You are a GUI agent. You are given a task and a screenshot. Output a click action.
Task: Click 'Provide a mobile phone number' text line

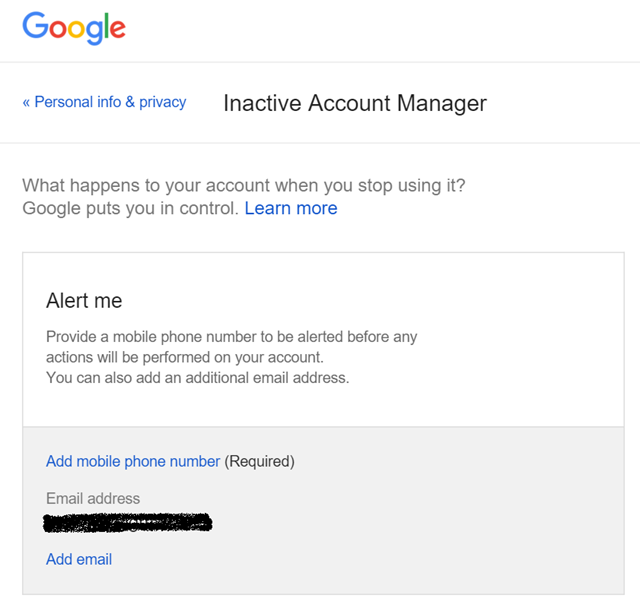coord(231,337)
